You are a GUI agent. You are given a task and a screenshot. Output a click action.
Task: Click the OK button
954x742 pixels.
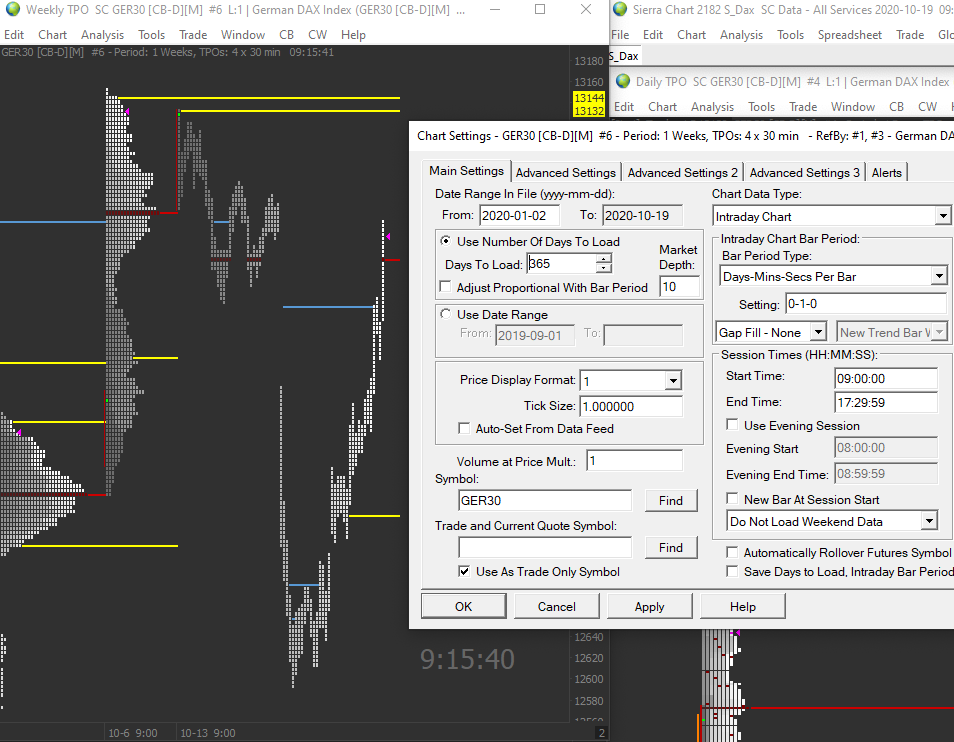click(464, 606)
